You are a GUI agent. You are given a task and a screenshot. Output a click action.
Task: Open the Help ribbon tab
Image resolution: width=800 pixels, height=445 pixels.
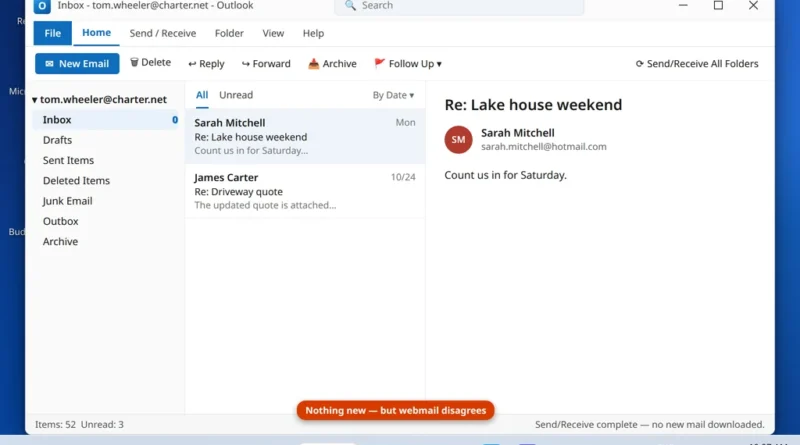coord(313,33)
